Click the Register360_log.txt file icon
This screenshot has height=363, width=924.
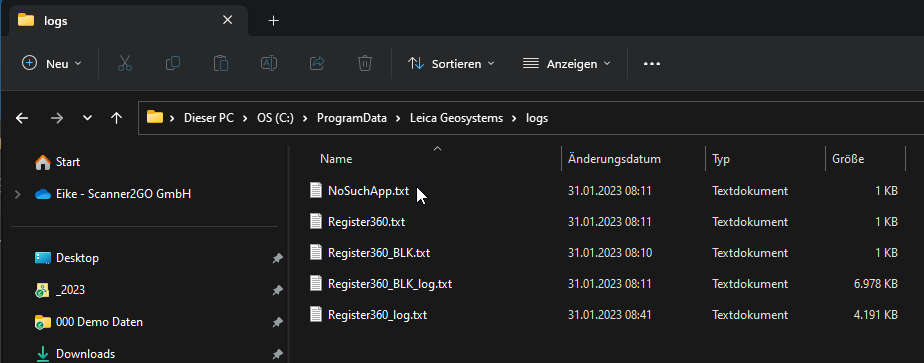click(317, 315)
